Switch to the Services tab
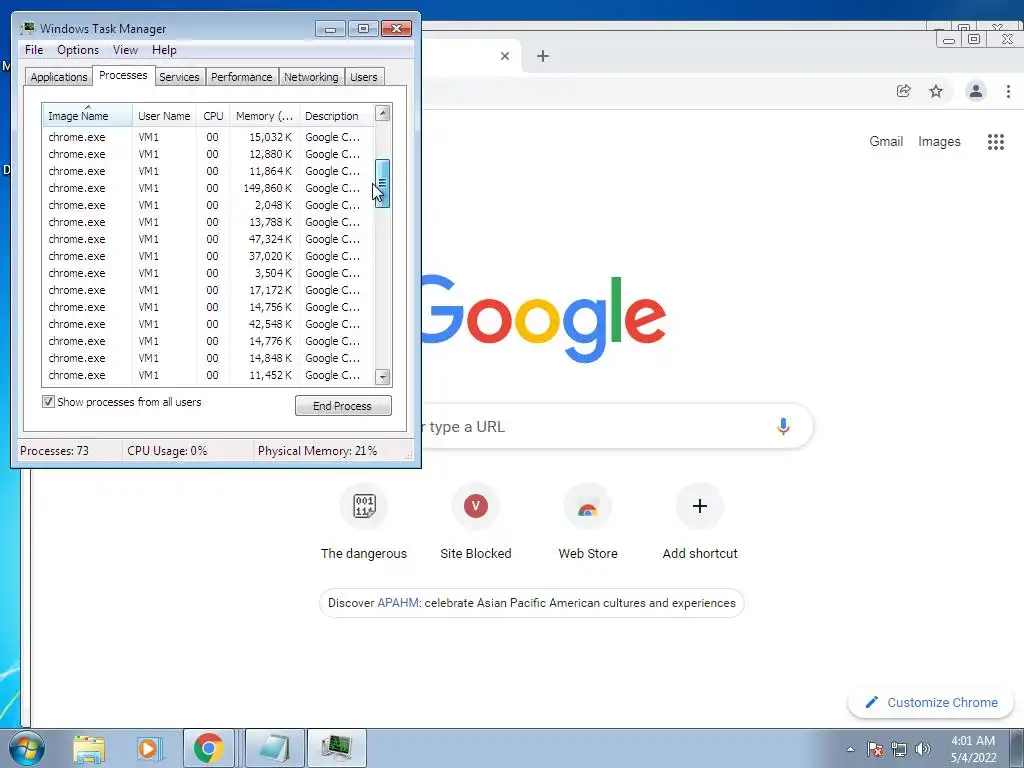The image size is (1024, 768). tap(179, 77)
